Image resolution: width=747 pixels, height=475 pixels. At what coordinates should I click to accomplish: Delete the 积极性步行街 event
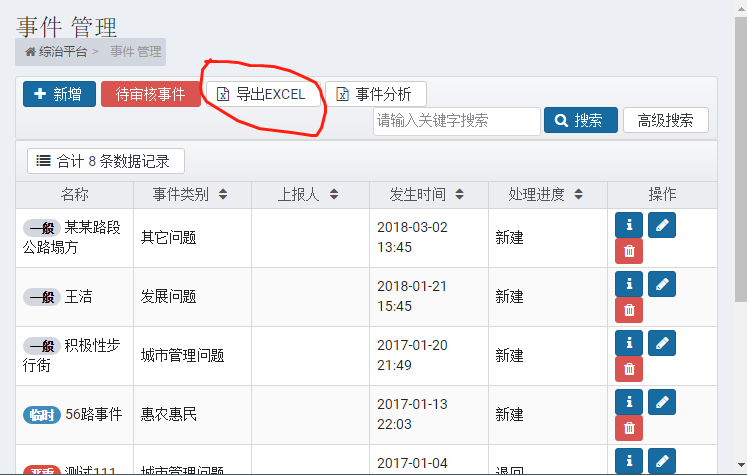[629, 369]
